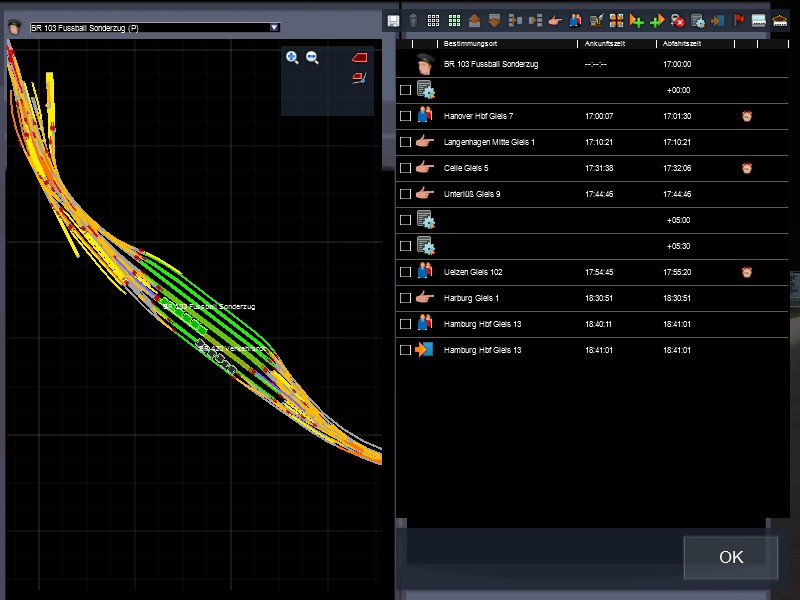The height and width of the screenshot is (600, 800).
Task: Click the save floppy disk icon
Action: click(x=393, y=20)
